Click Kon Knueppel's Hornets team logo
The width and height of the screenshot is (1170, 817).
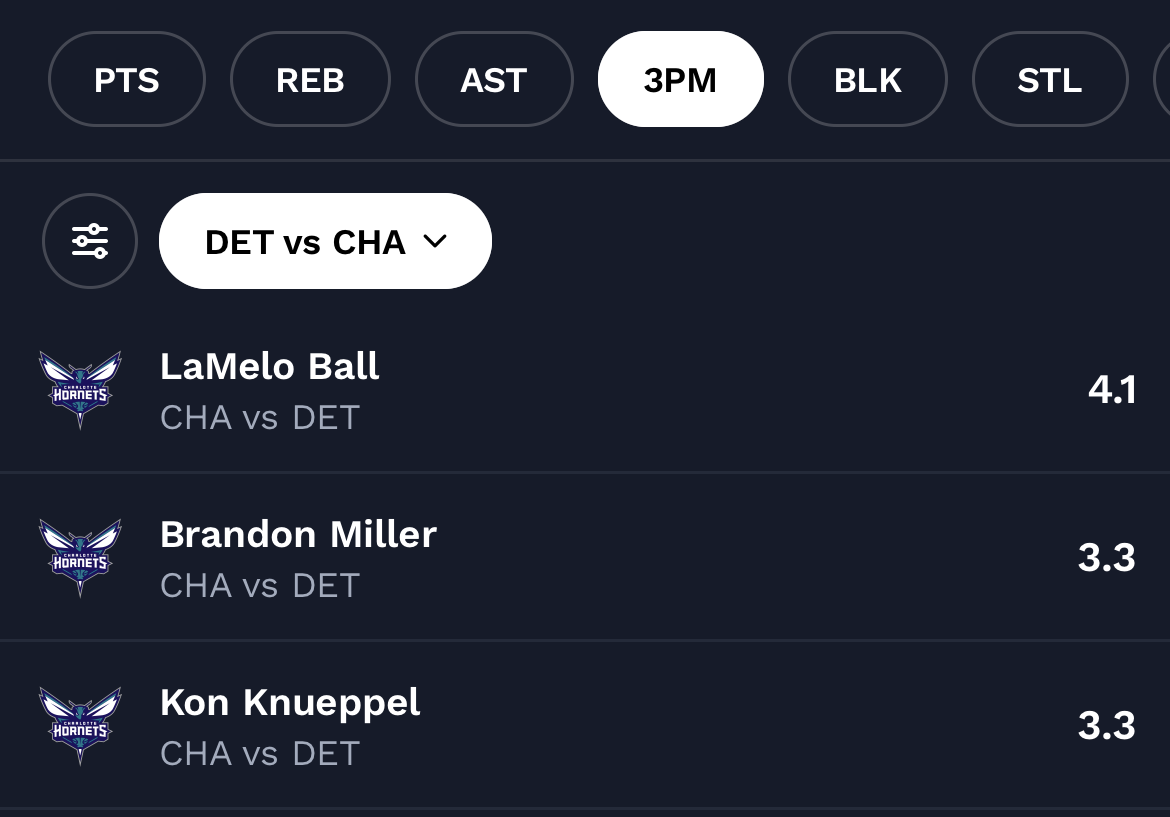tap(80, 726)
